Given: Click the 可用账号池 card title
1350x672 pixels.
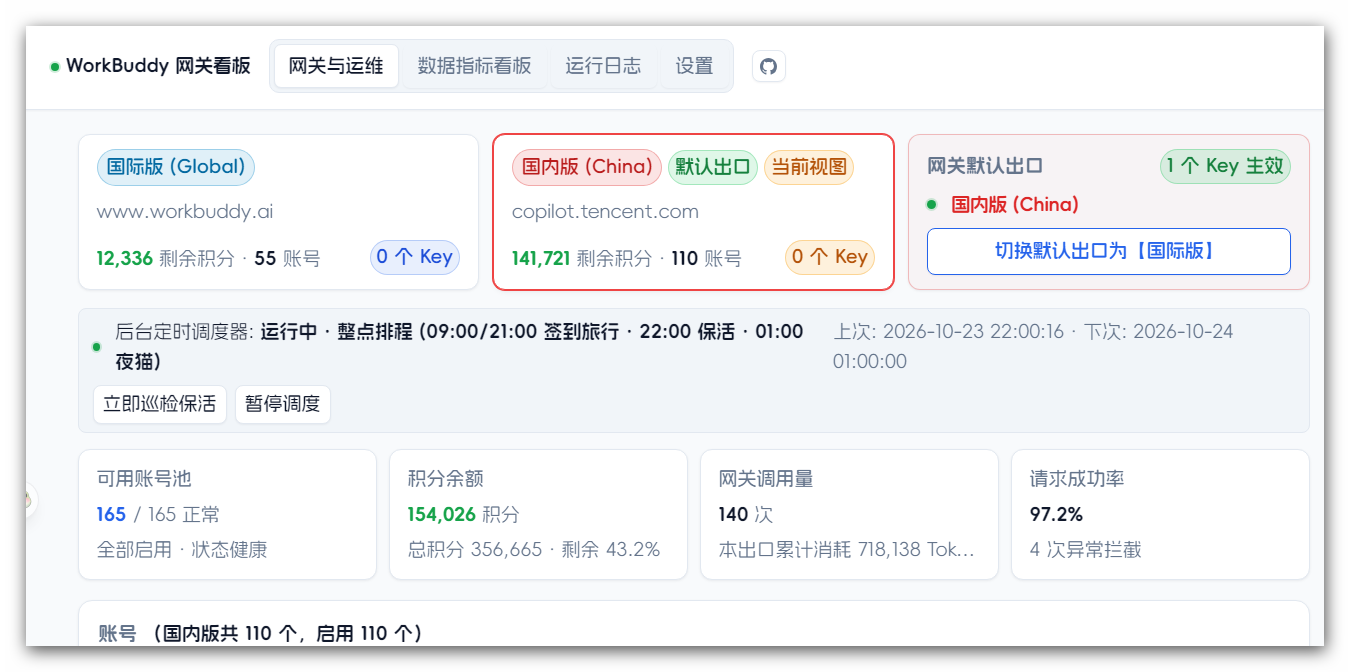Looking at the screenshot, I should point(144,479).
